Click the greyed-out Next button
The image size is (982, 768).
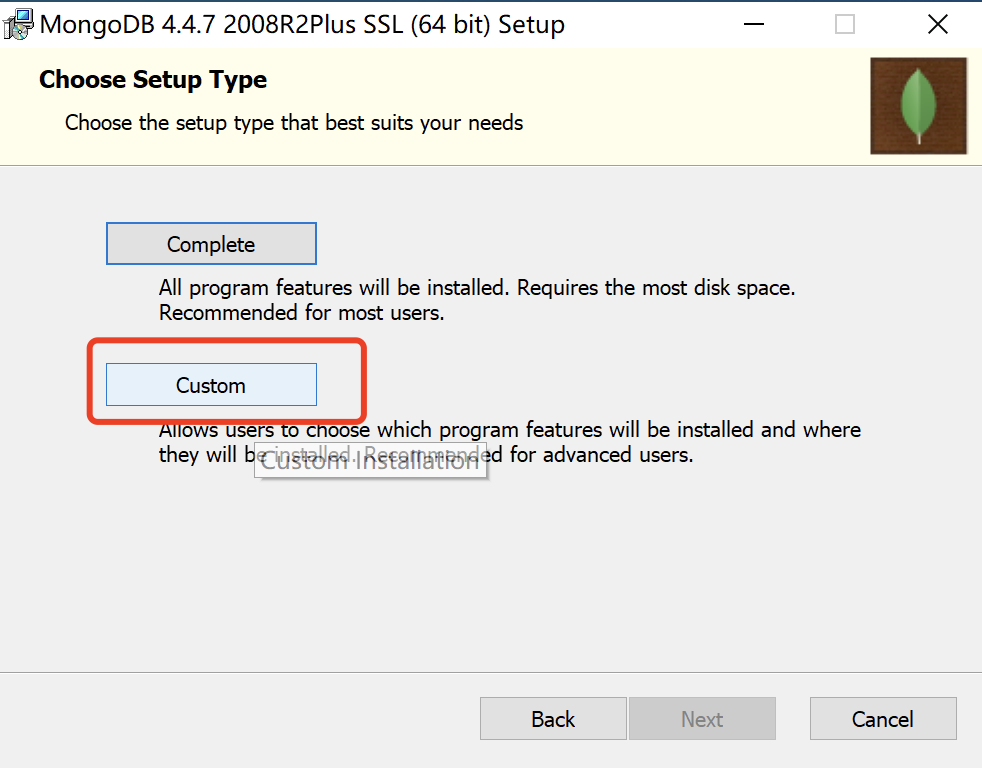tap(702, 719)
